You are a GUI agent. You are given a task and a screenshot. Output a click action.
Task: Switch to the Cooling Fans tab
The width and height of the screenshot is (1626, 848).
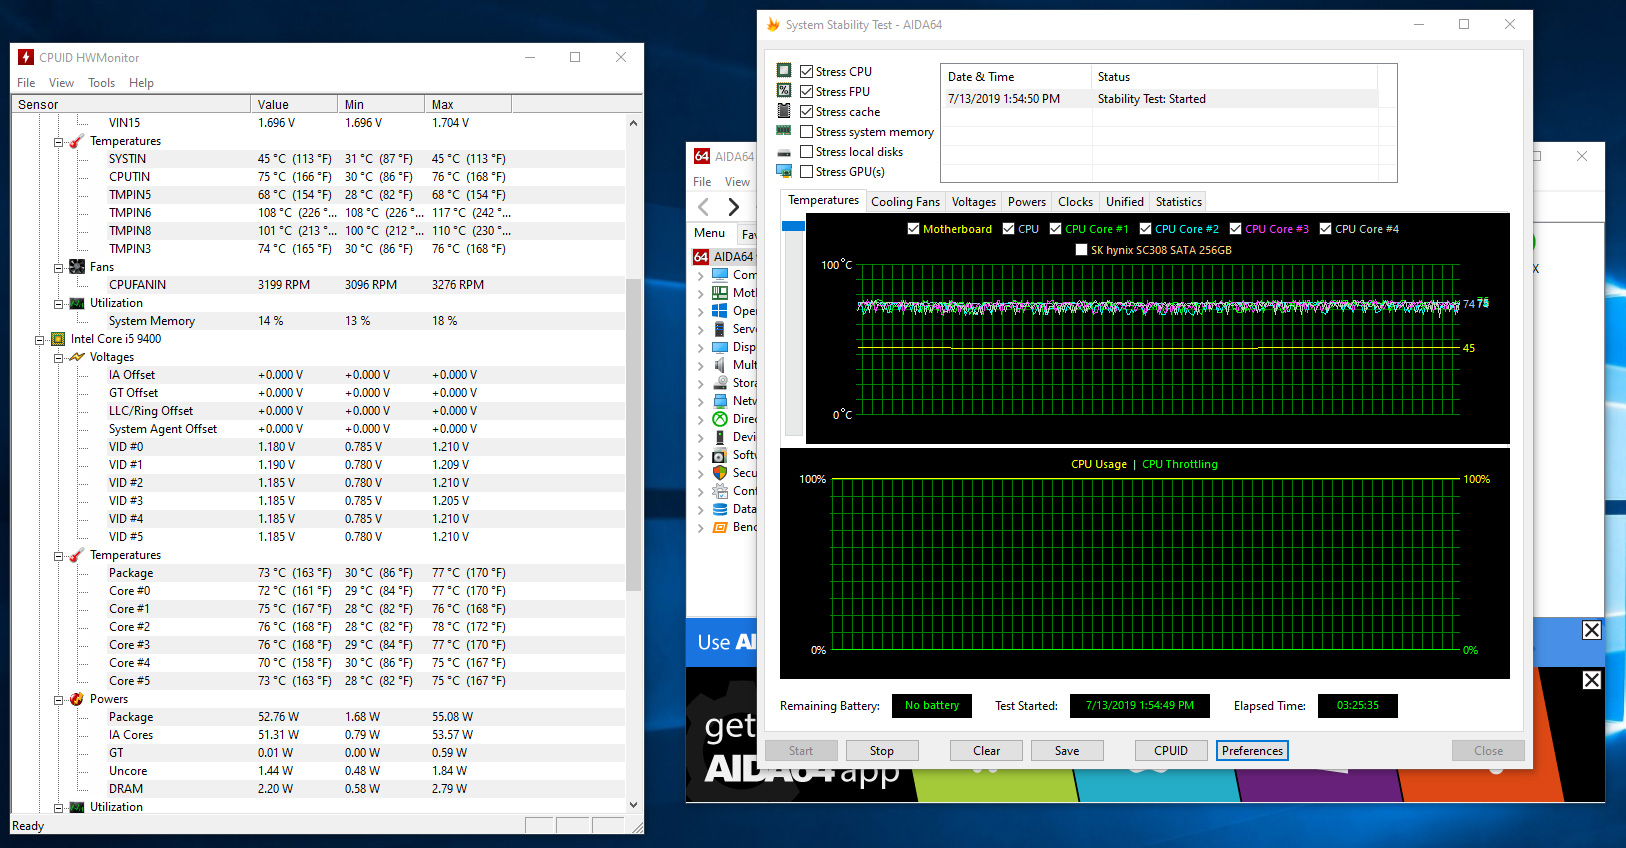[x=905, y=202]
